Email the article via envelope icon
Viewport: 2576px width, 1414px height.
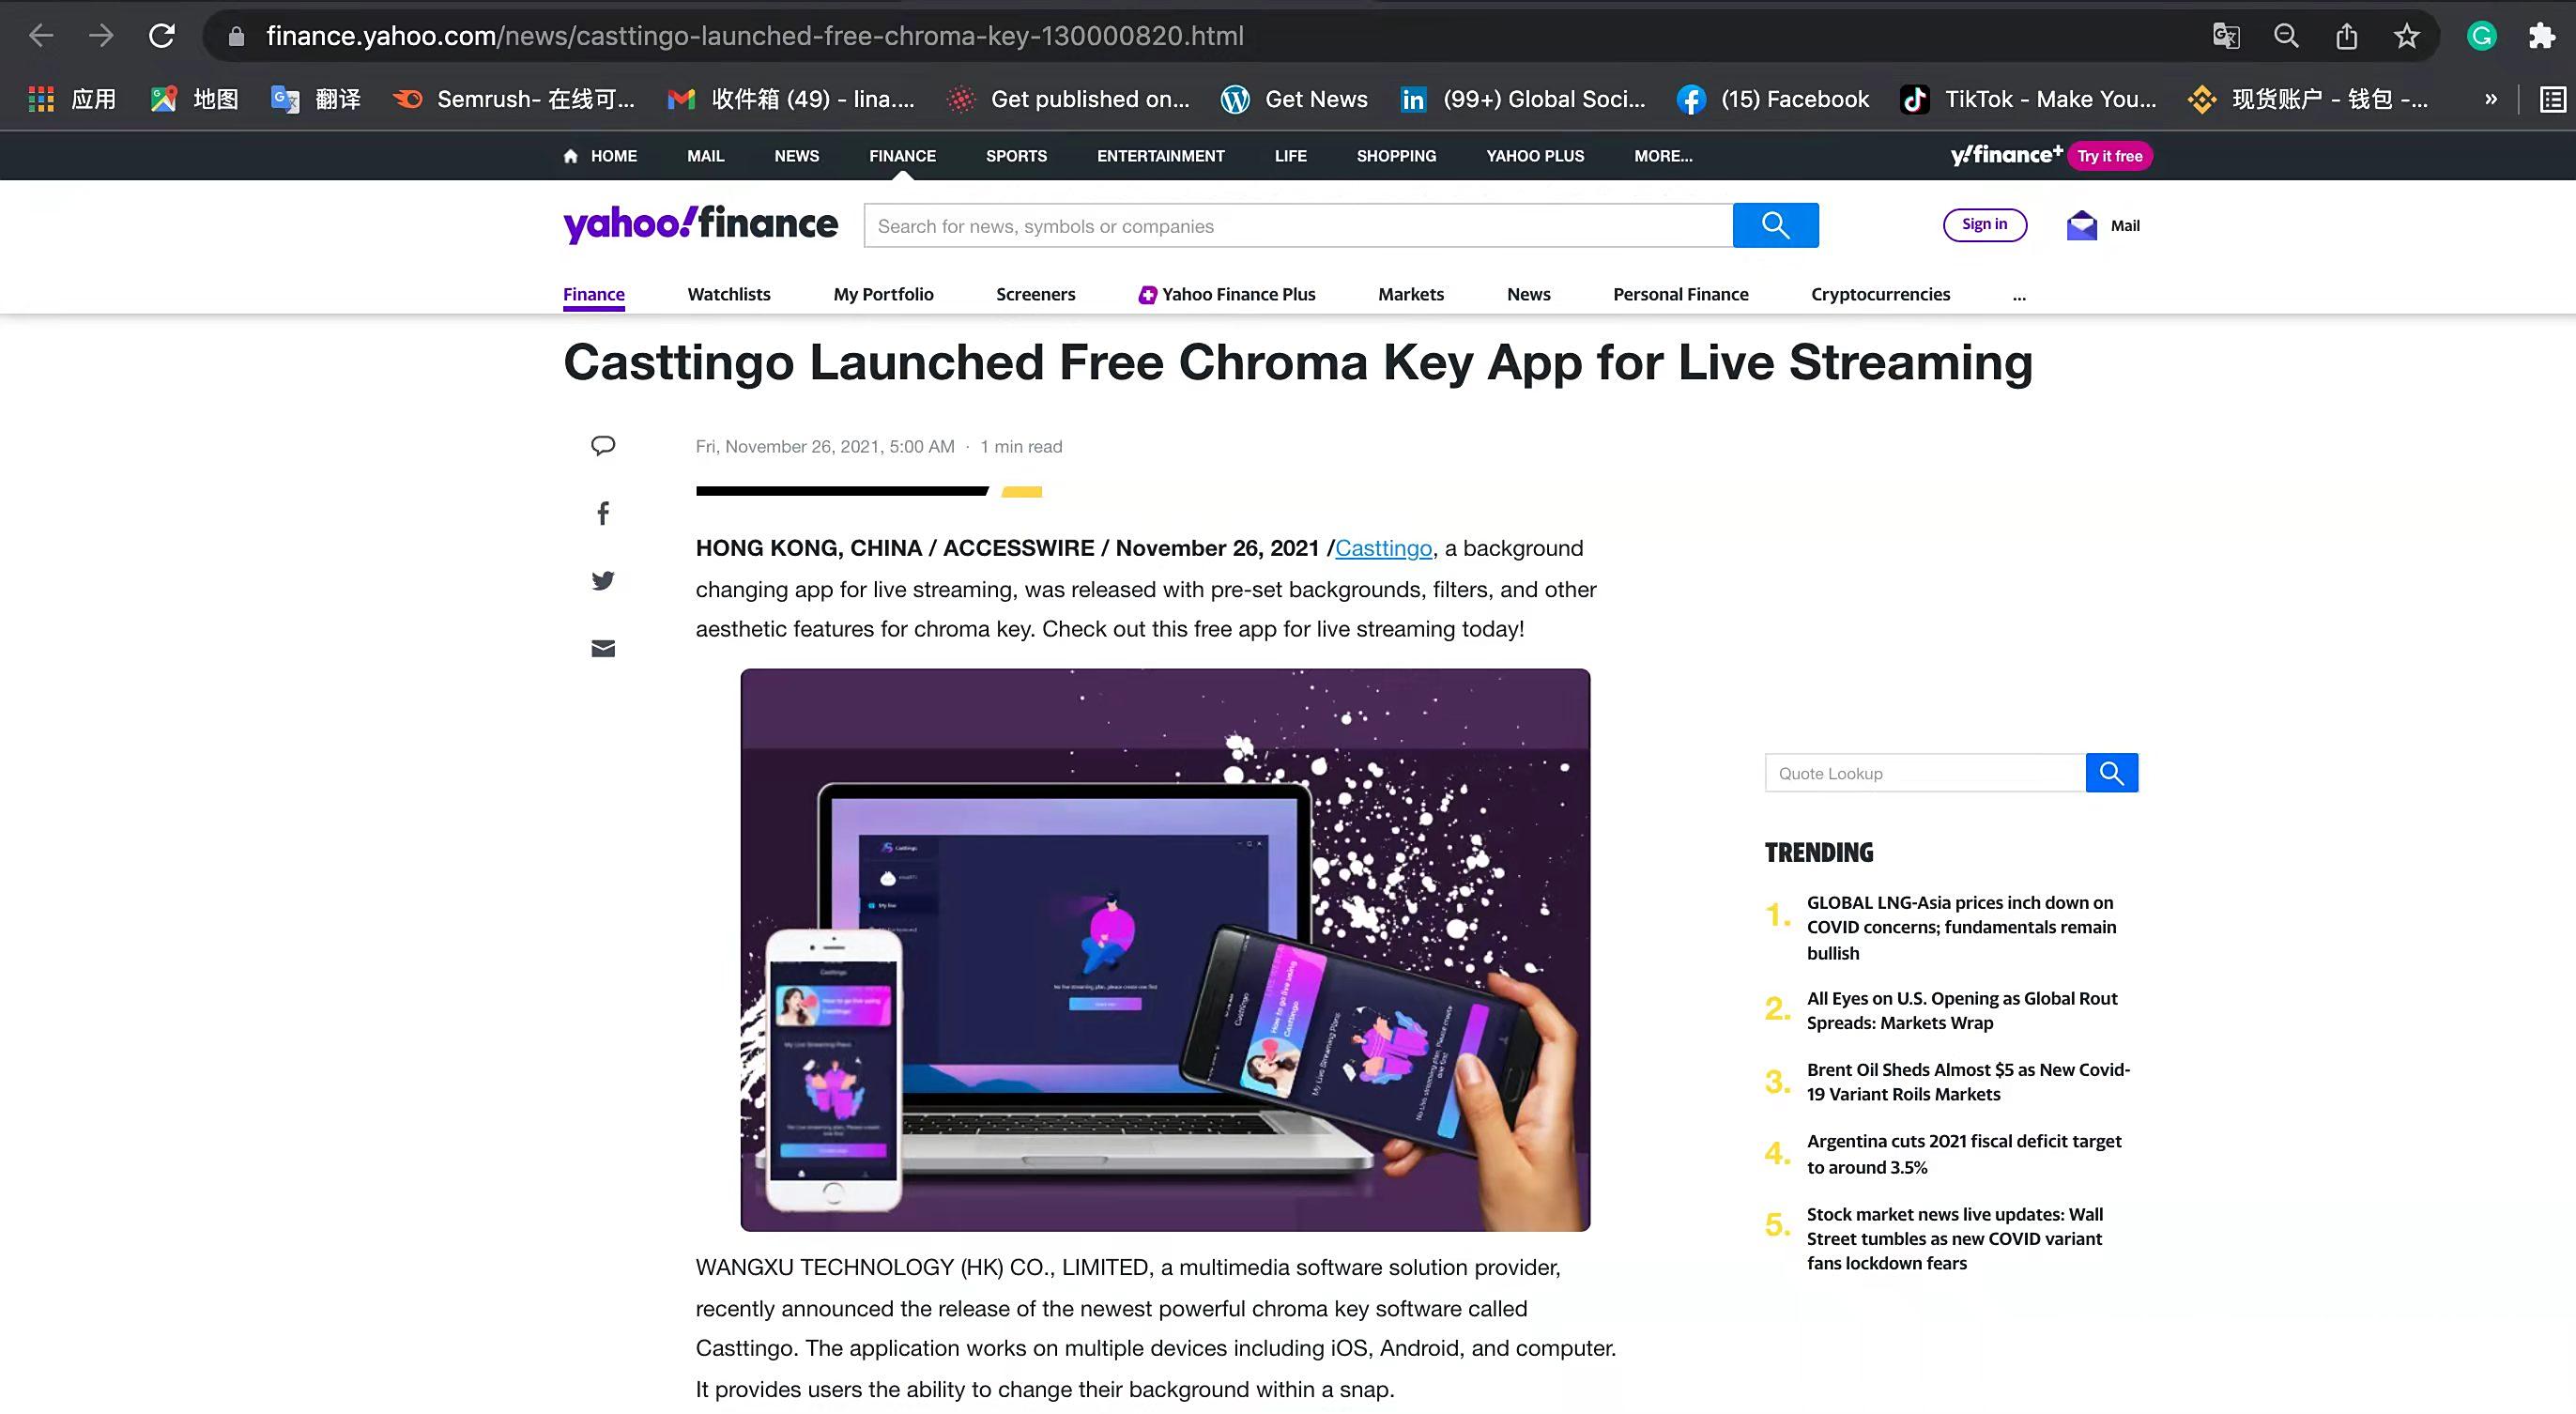[603, 649]
